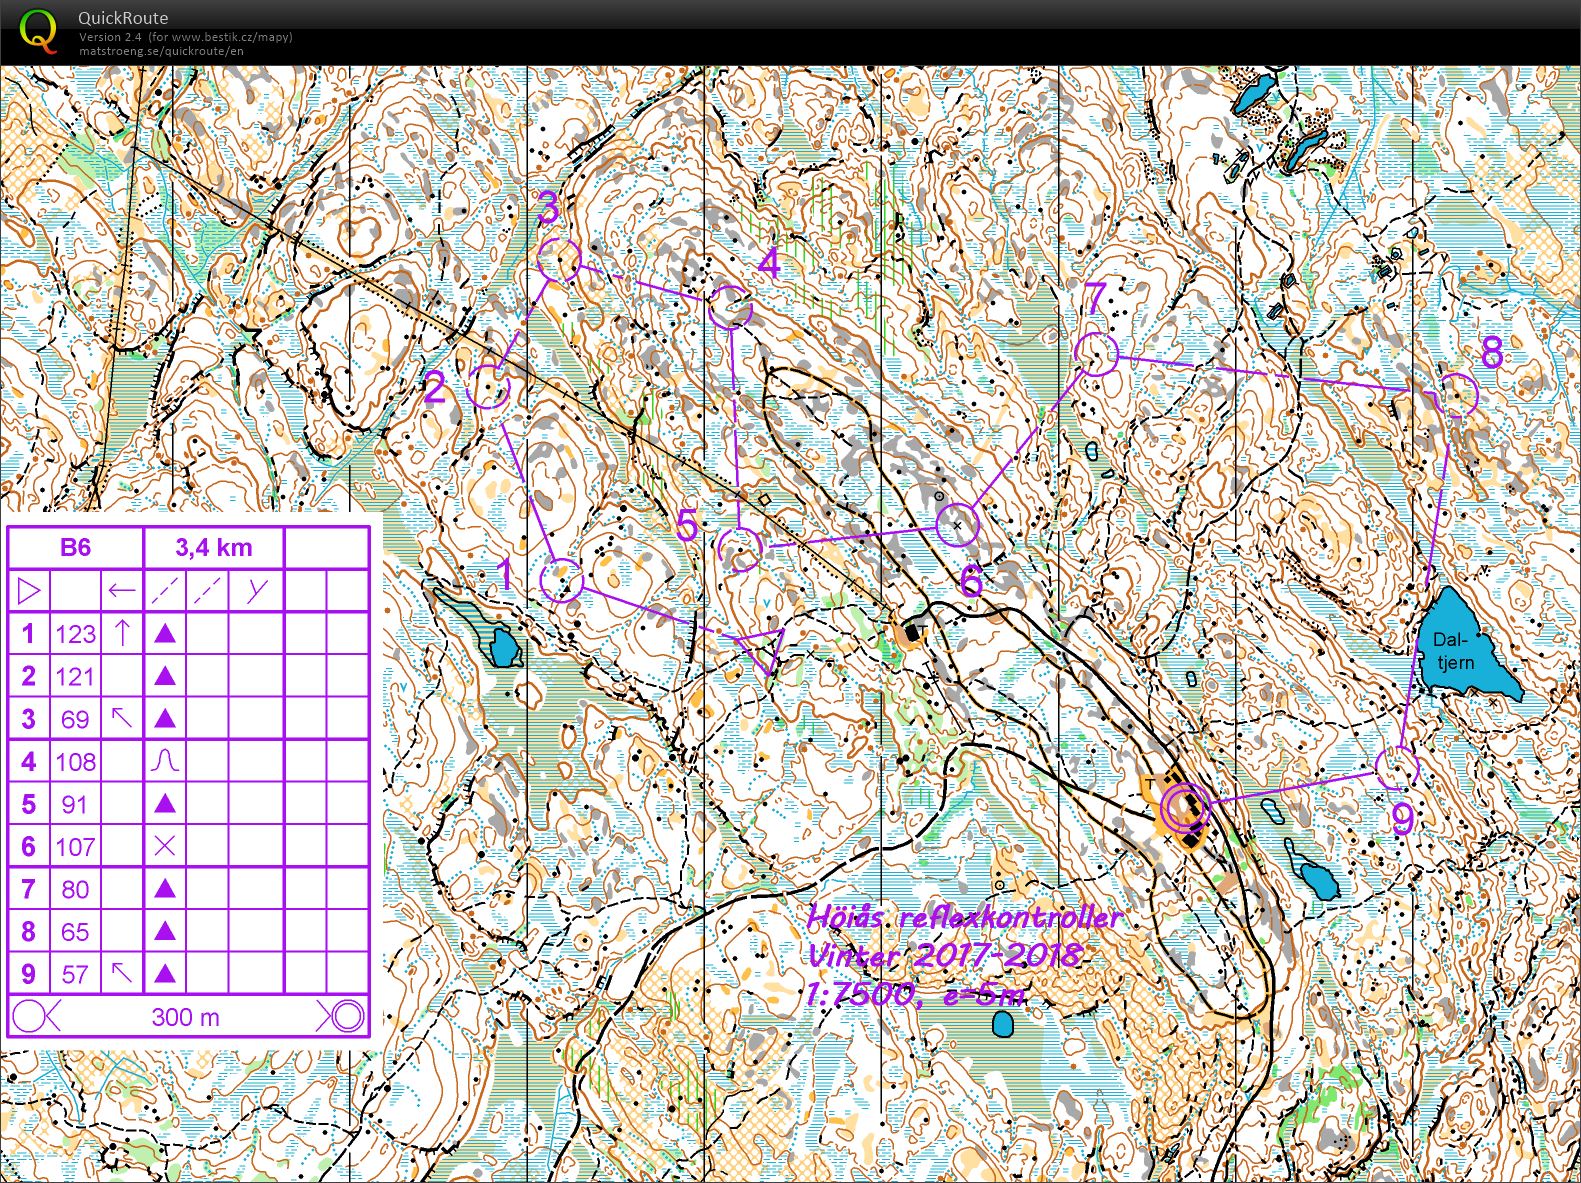Click control code '57' in the description table
The height and width of the screenshot is (1183, 1581).
75,974
